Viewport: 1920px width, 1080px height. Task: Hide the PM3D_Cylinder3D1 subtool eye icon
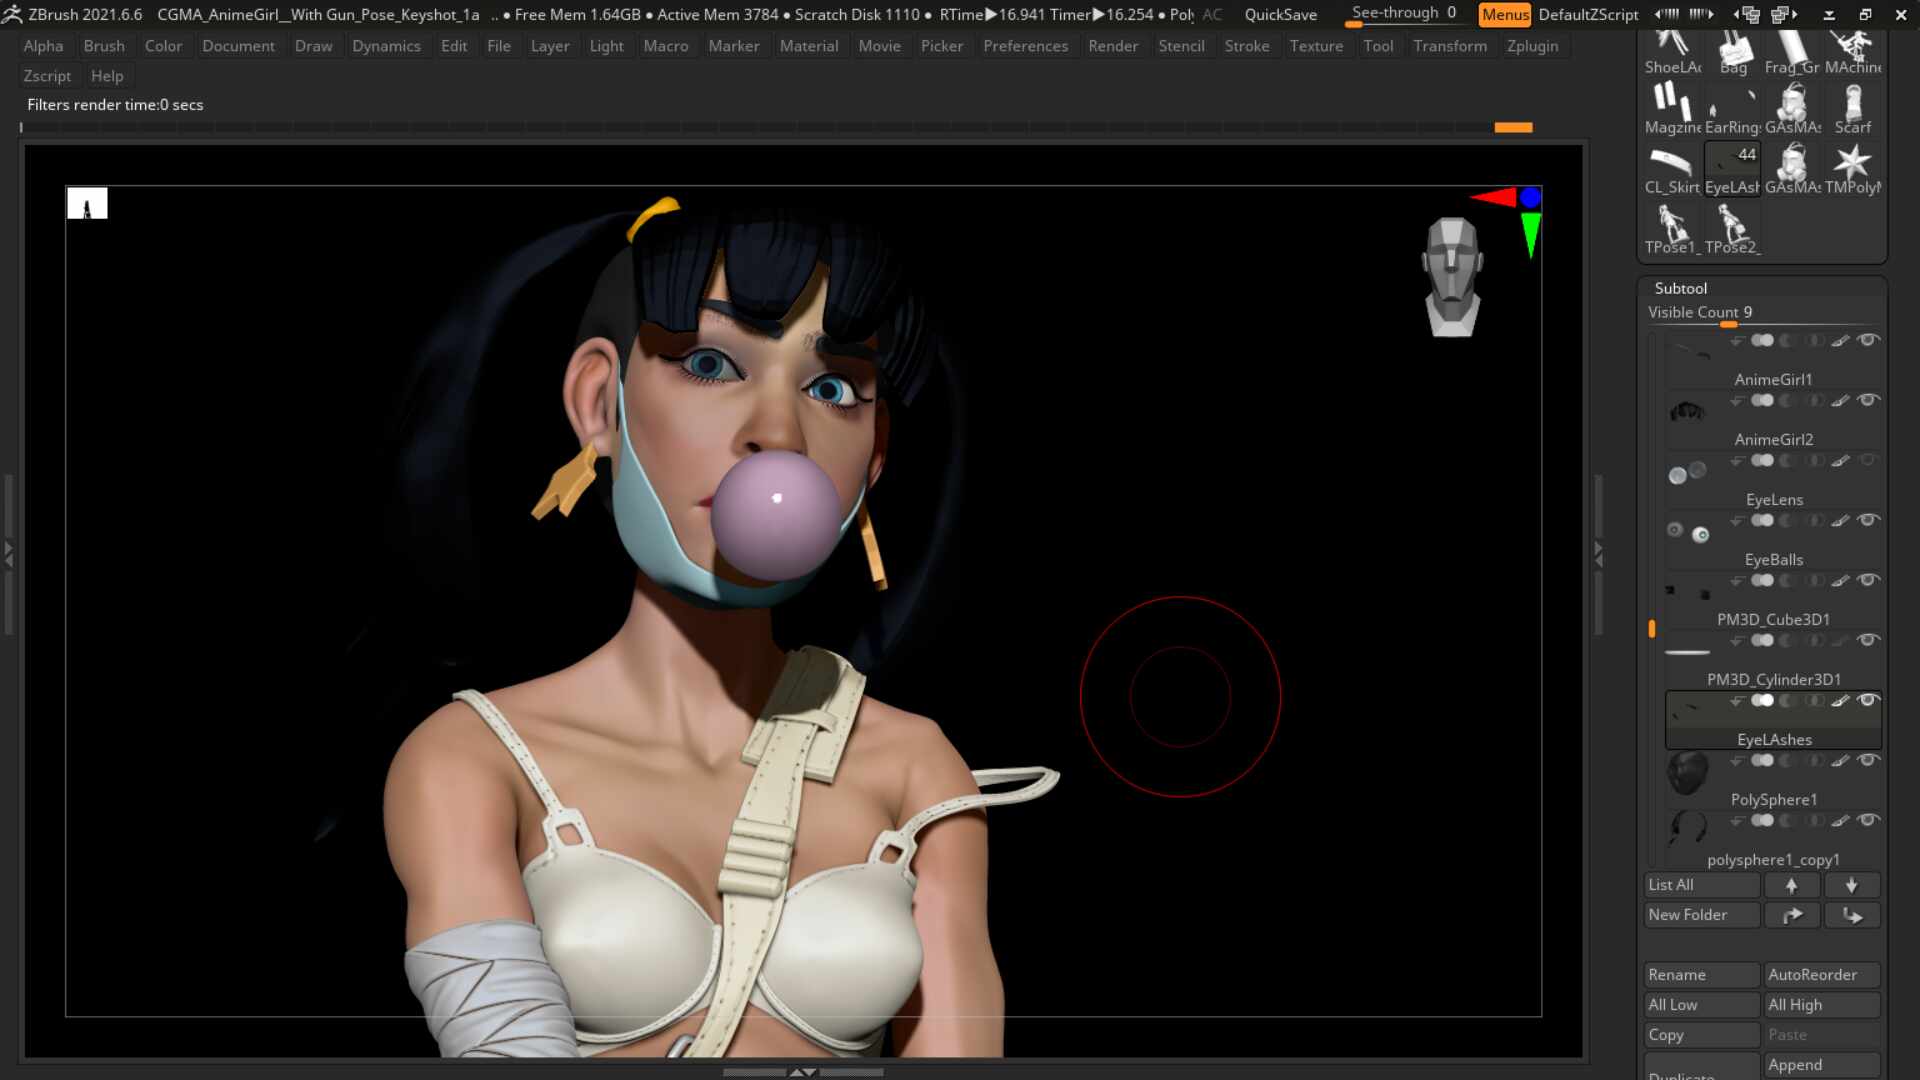click(1867, 641)
